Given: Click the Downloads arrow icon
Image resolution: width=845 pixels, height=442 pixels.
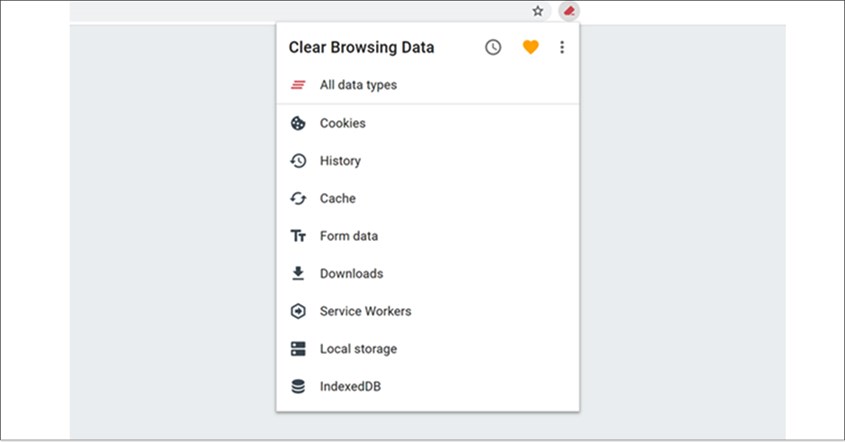Looking at the screenshot, I should tap(298, 273).
